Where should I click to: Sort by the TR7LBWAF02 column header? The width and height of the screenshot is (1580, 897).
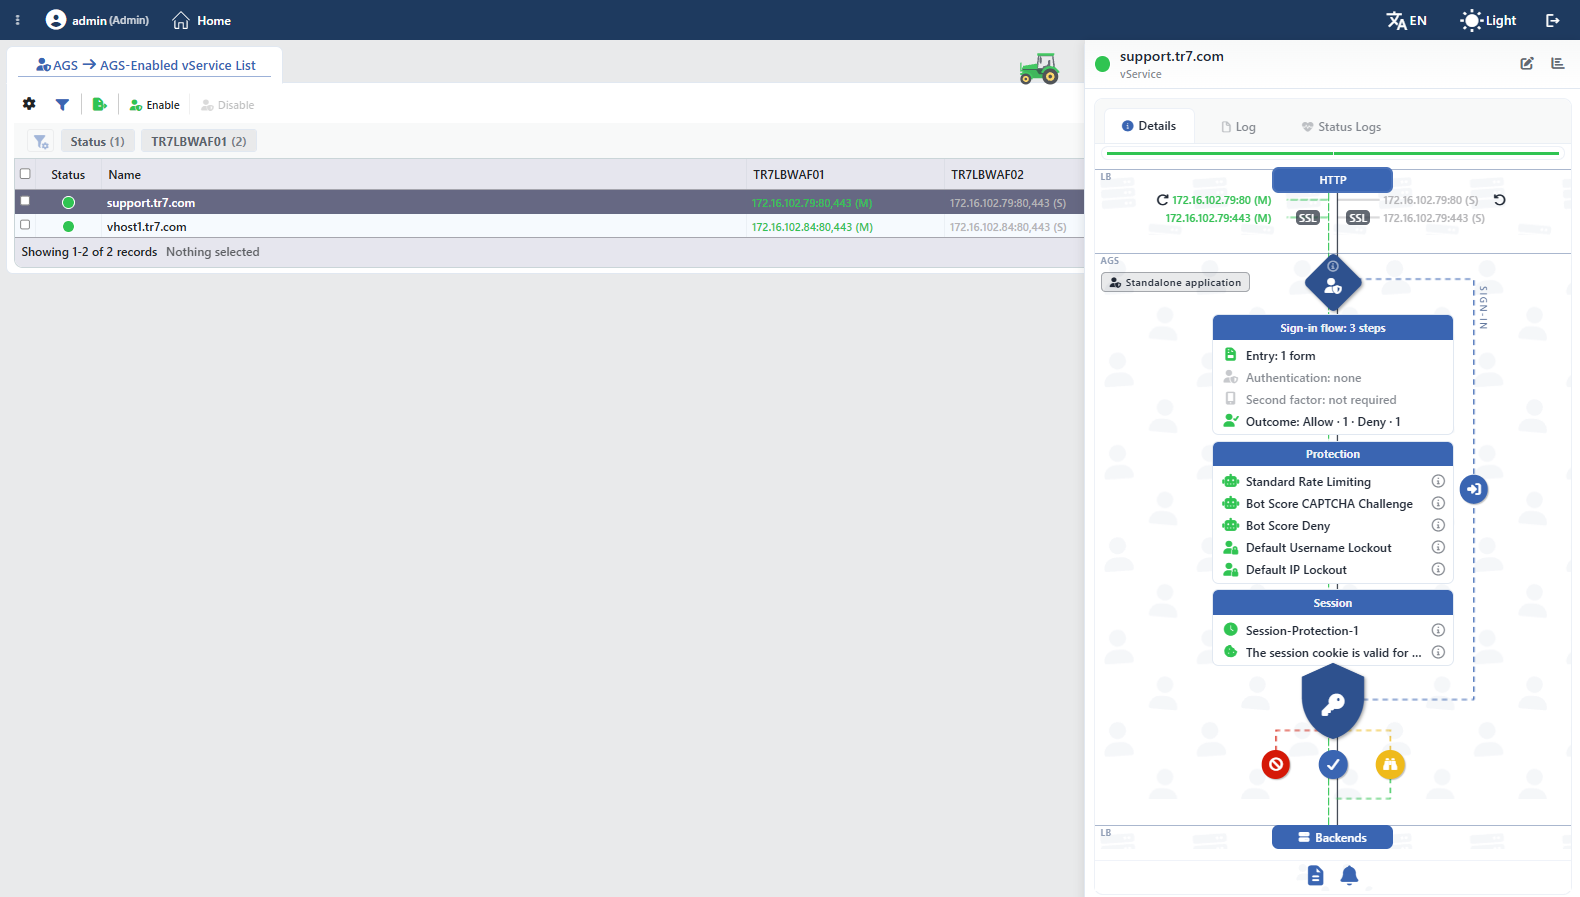pyautogui.click(x=987, y=175)
